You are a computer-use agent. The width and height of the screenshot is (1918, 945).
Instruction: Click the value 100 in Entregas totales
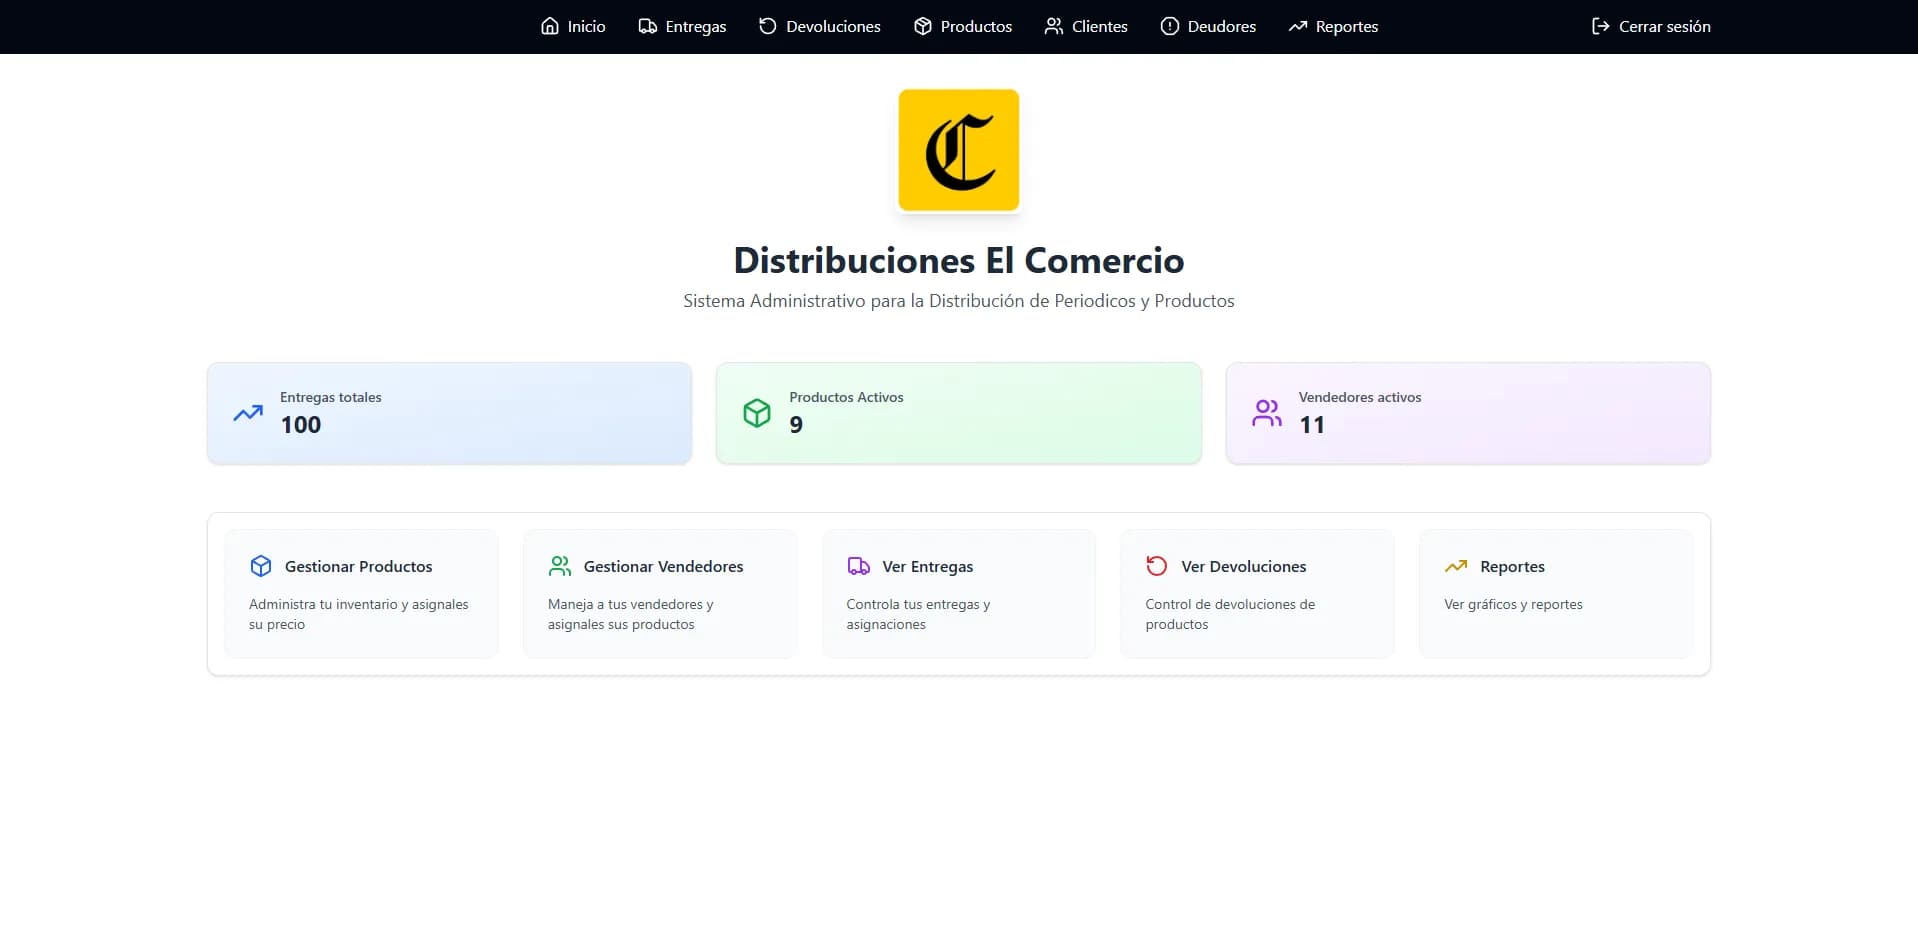301,425
